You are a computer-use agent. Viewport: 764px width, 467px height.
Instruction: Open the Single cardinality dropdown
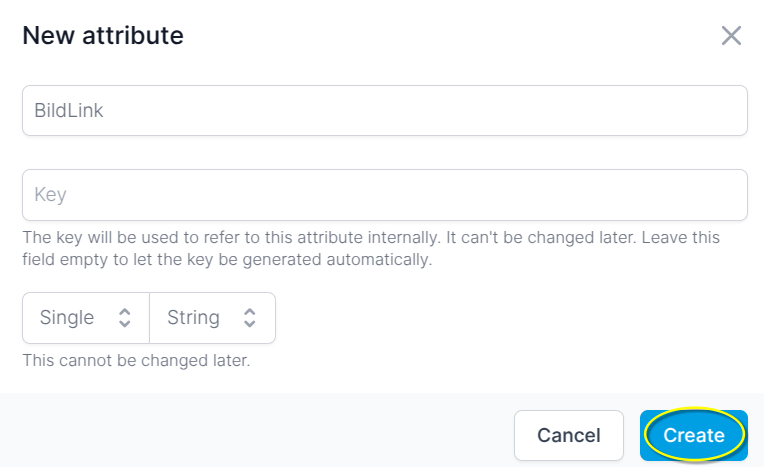click(x=86, y=318)
